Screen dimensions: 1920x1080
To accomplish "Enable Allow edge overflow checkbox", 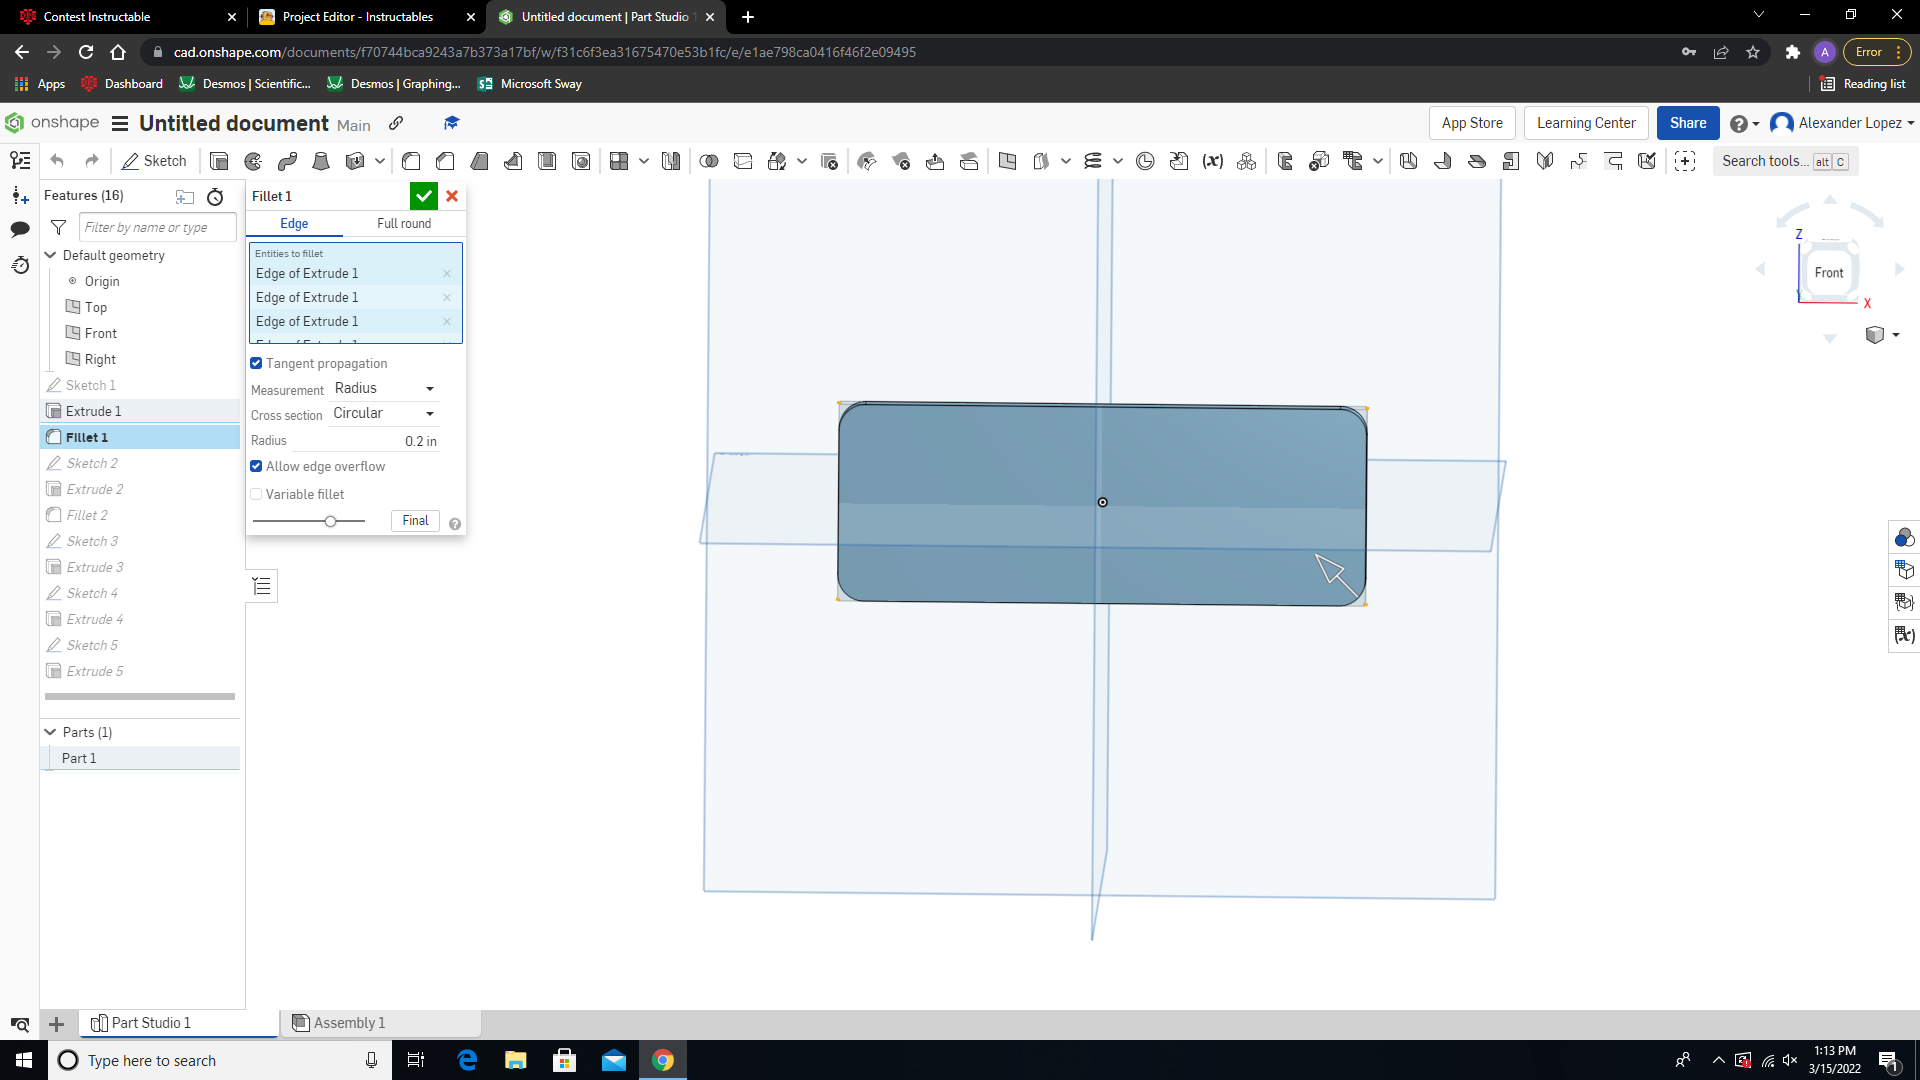I will [256, 465].
